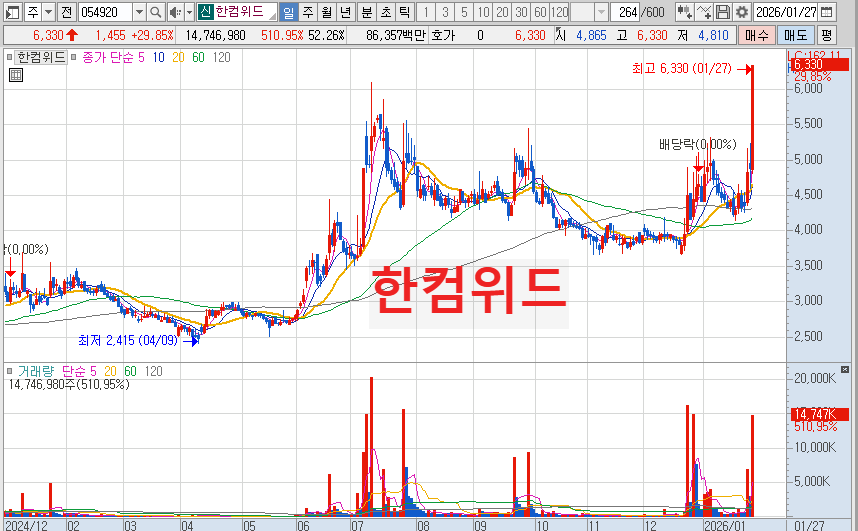This screenshot has height=531, width=858.
Task: Click the gray 120 price MA label
Action: [x=221, y=57]
